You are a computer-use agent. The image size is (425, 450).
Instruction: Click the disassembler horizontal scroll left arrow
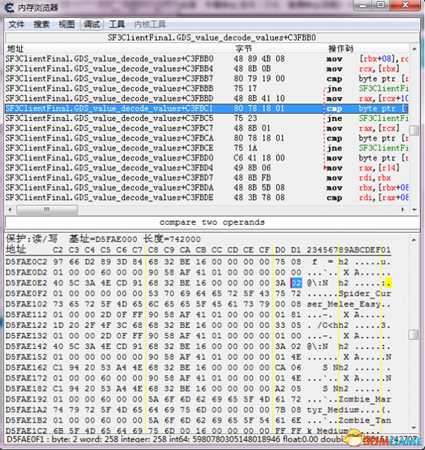click(x=10, y=210)
